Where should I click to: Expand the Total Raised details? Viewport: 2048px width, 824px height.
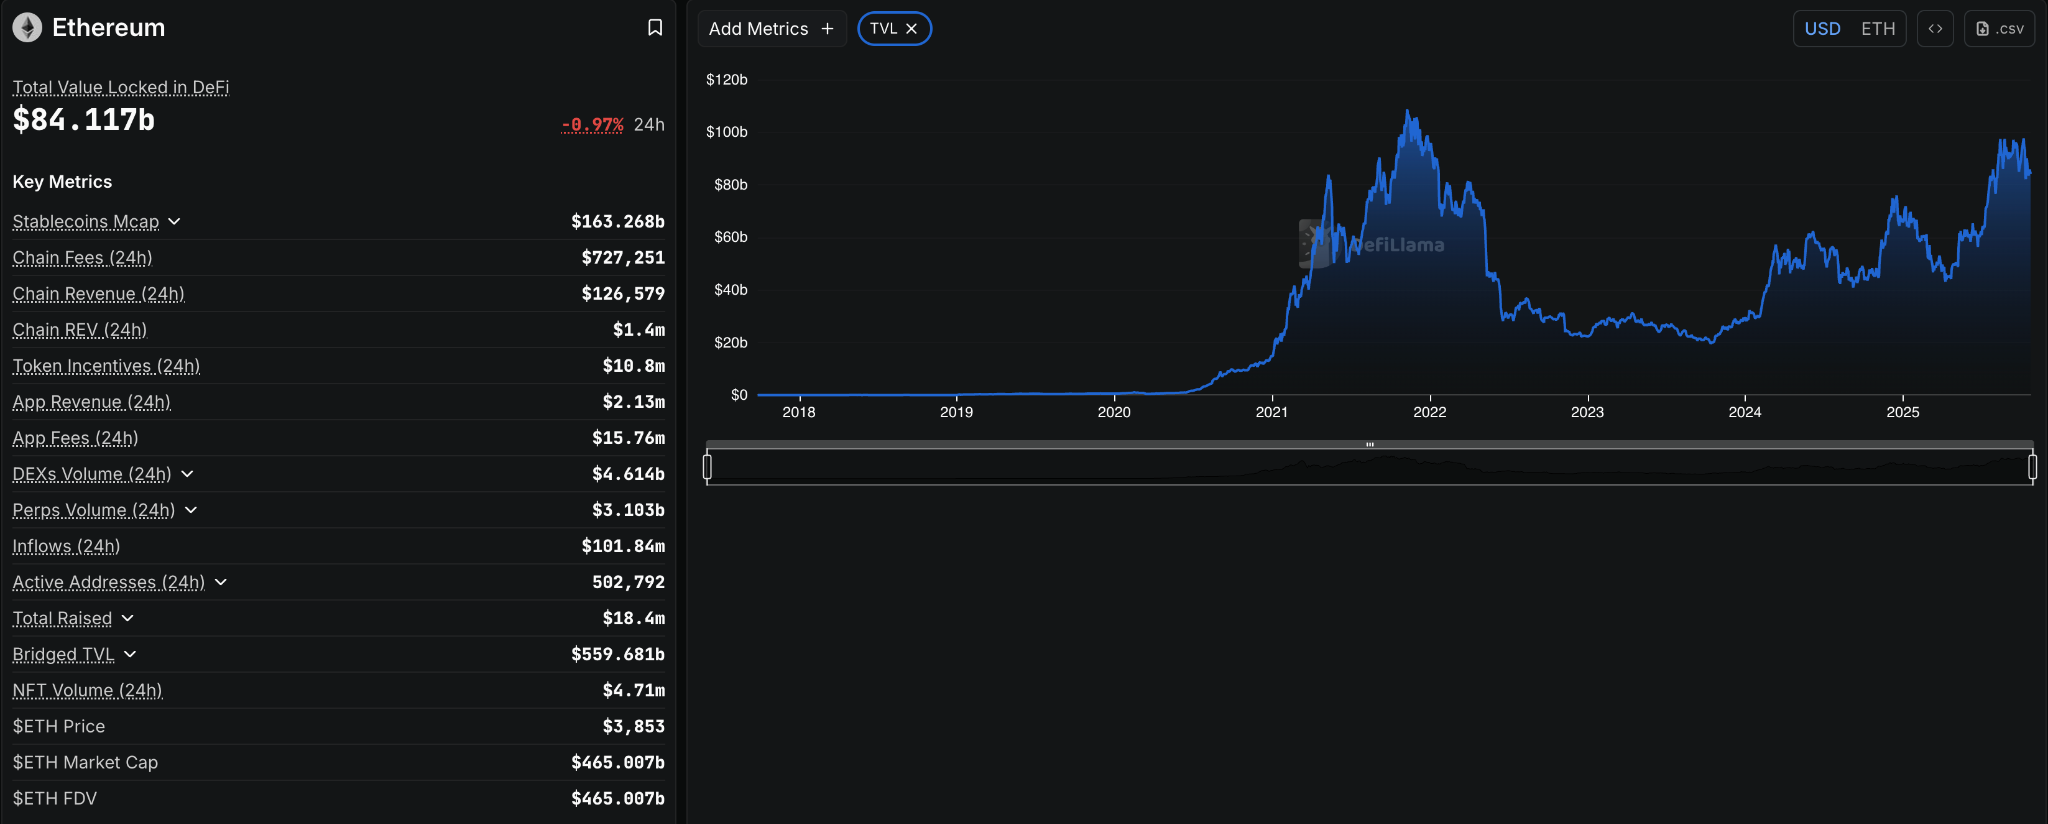127,618
